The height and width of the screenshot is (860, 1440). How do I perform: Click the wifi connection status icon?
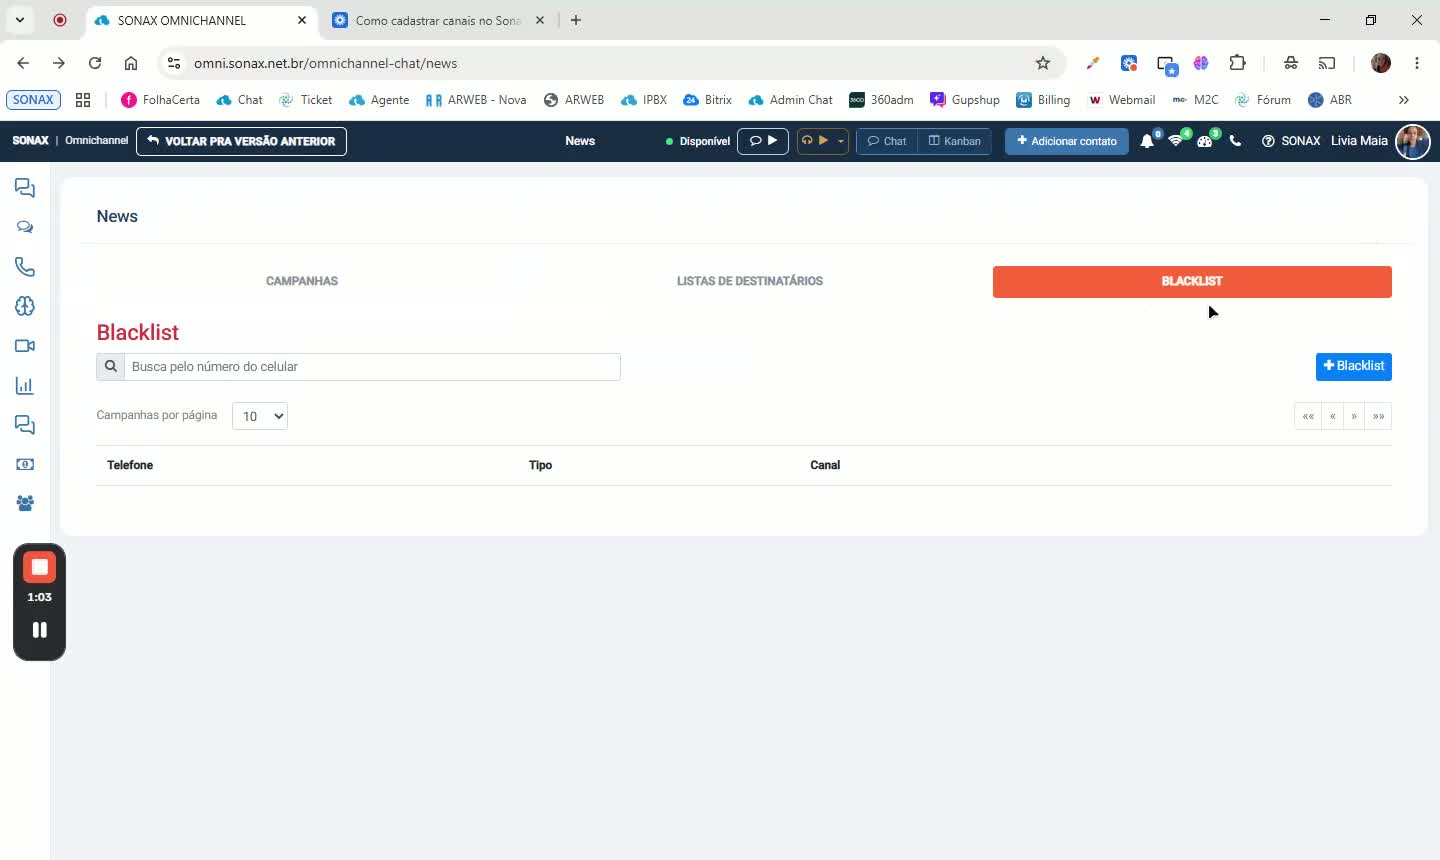(1176, 141)
